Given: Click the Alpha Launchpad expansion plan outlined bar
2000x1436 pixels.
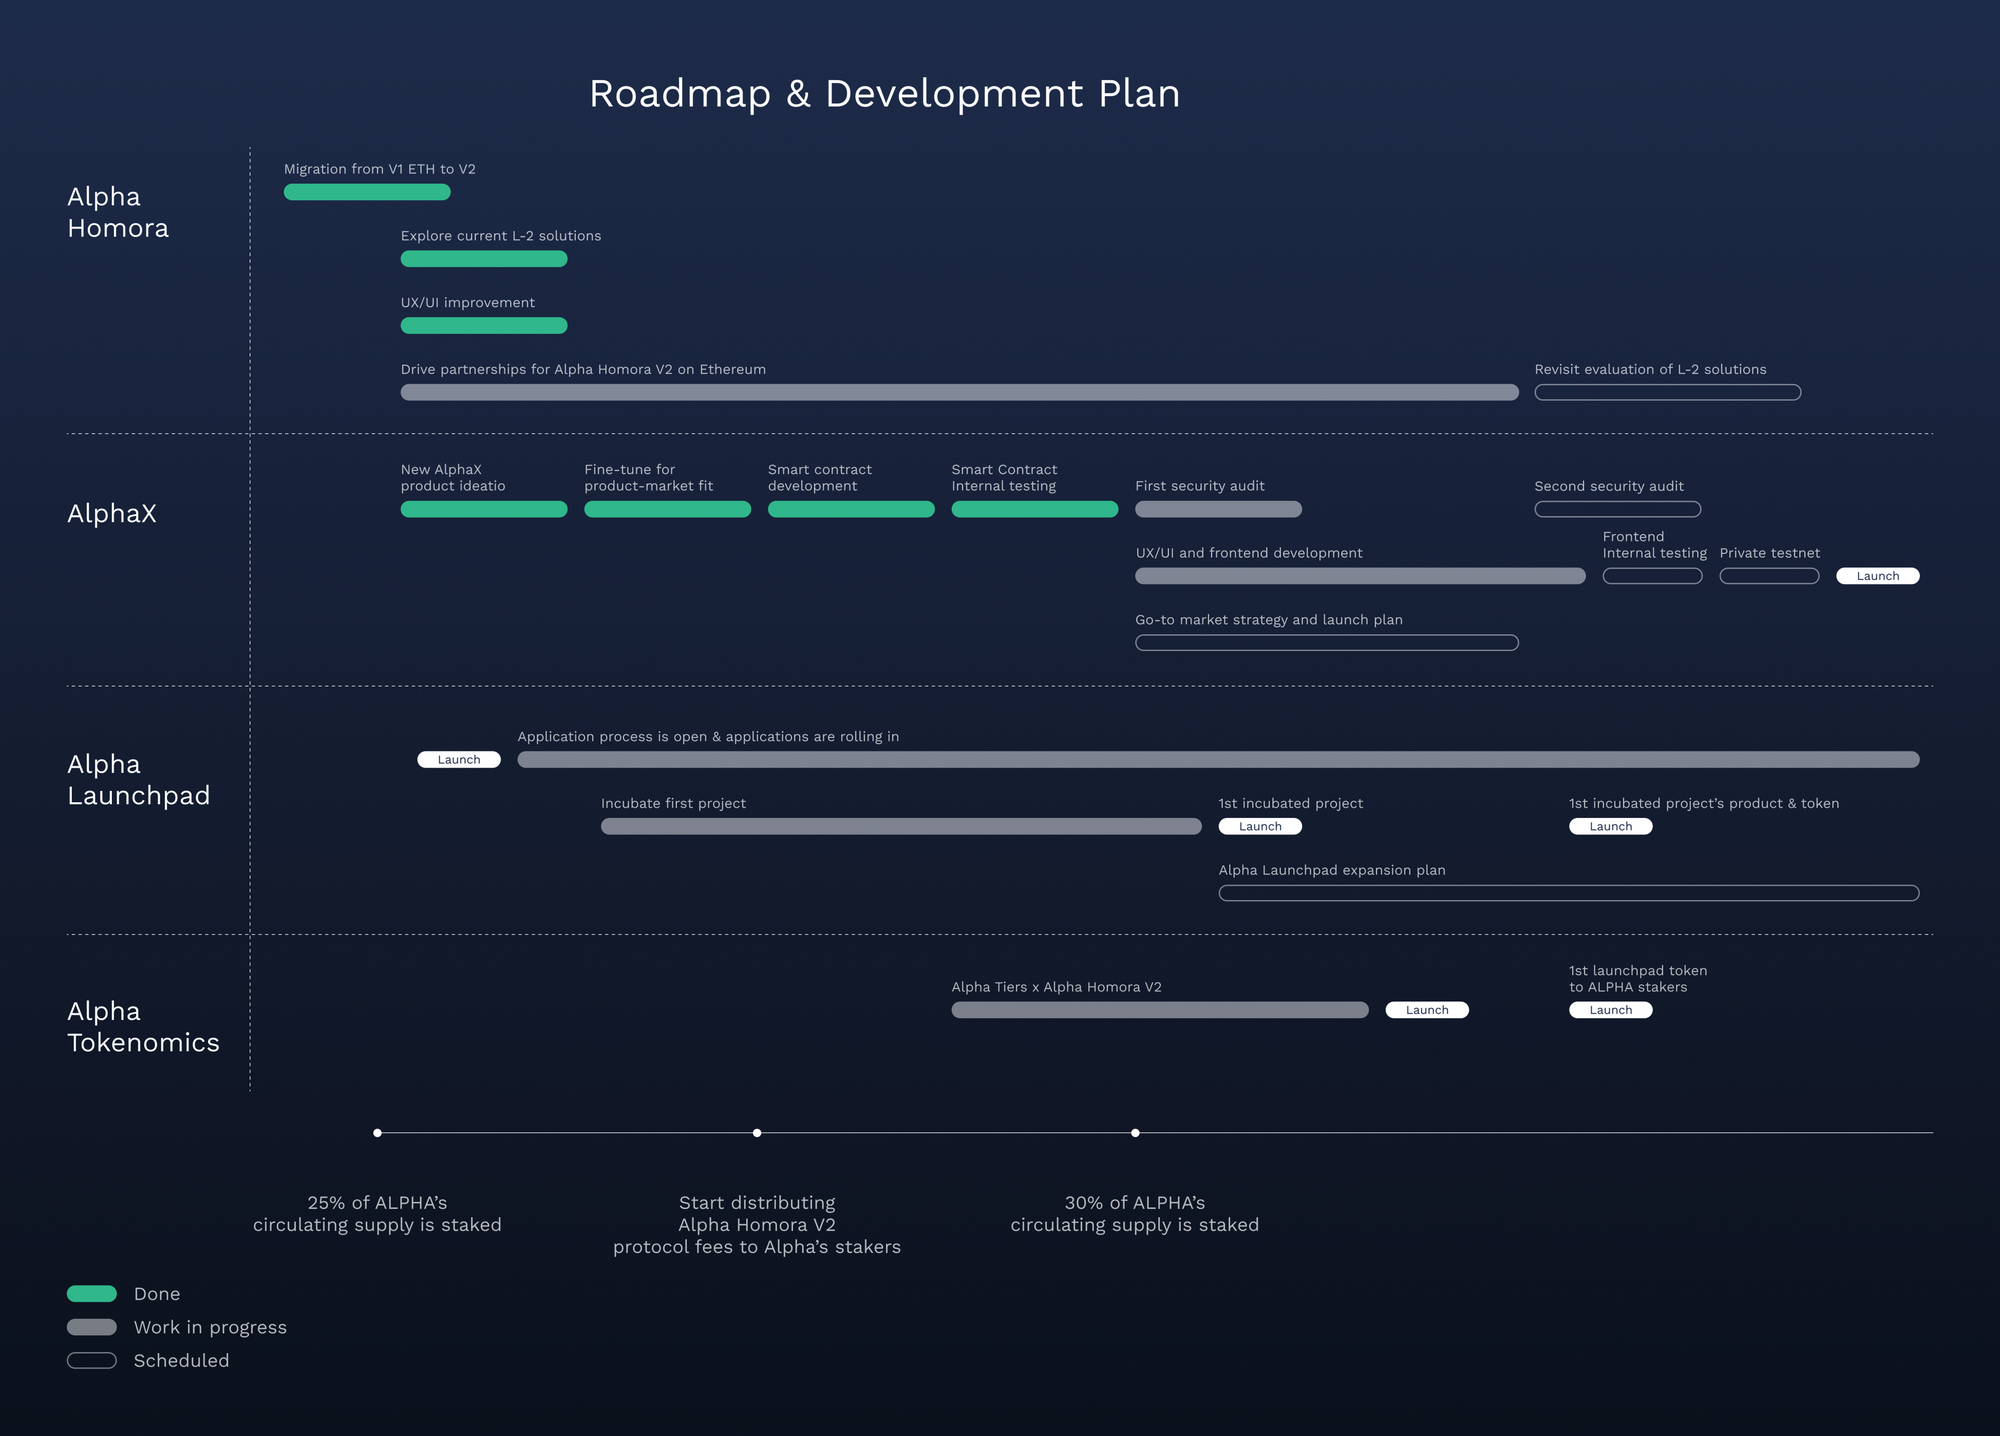Looking at the screenshot, I should click(x=1568, y=893).
